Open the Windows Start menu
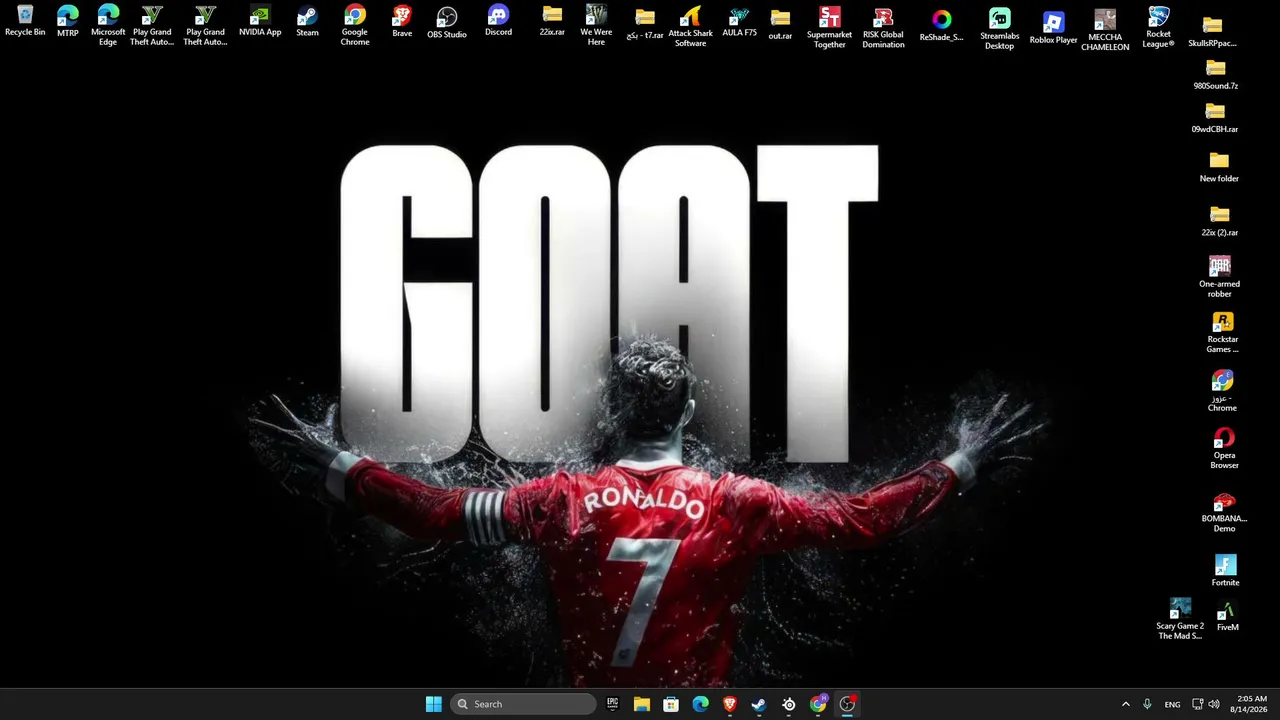Image resolution: width=1280 pixels, height=720 pixels. [x=434, y=704]
